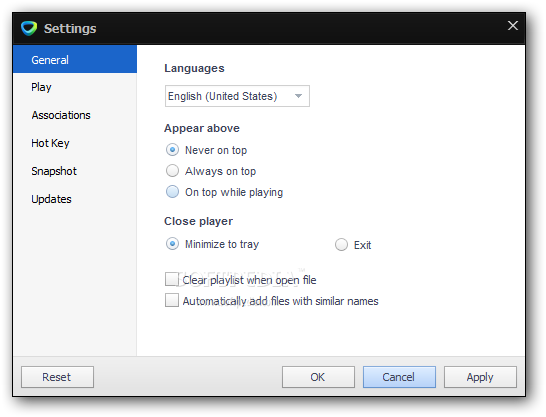
Task: Click the Reset button
Action: pyautogui.click(x=57, y=377)
